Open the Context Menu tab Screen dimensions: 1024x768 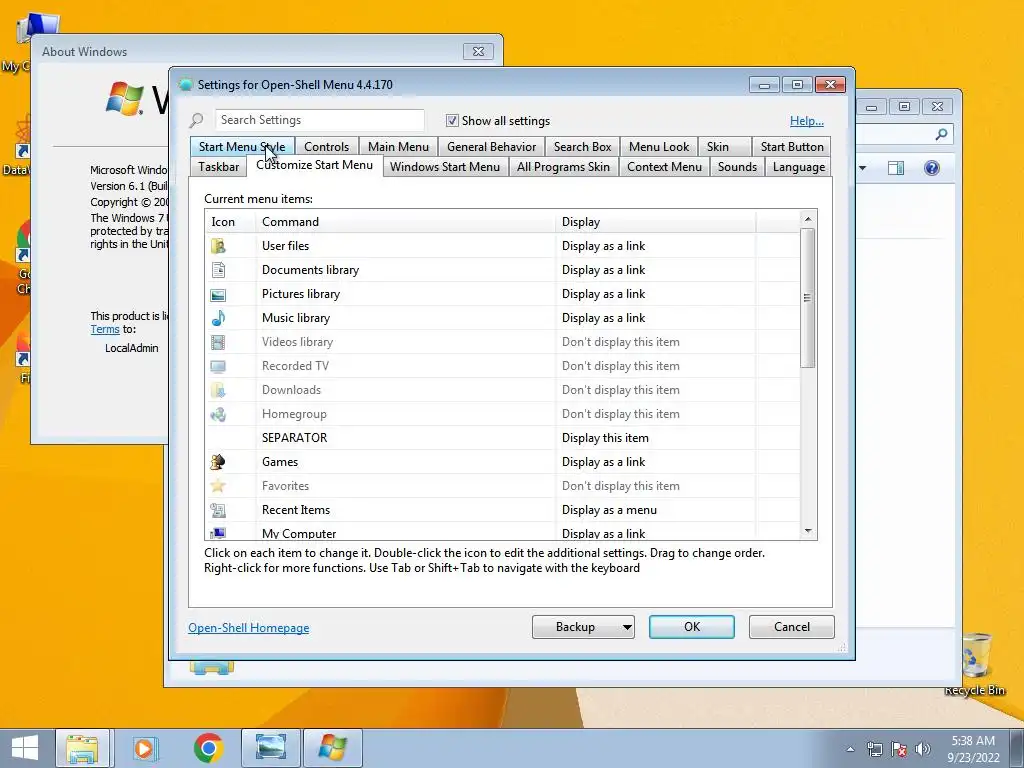664,167
